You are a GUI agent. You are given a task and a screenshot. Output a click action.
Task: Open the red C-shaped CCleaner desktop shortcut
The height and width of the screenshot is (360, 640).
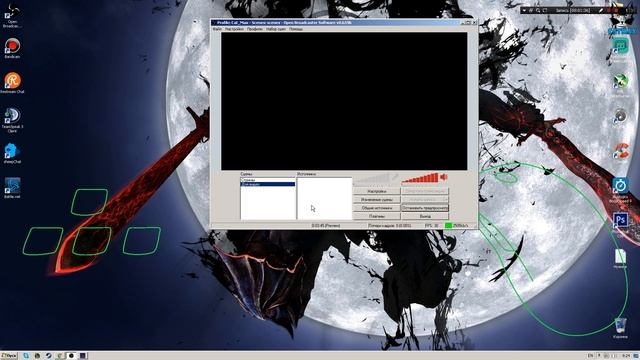(620, 151)
